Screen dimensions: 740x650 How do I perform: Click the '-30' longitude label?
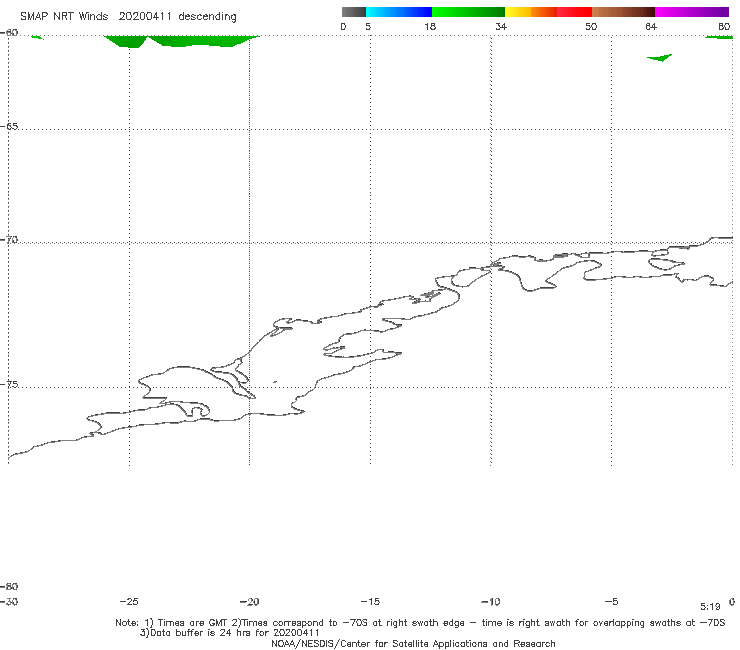pyautogui.click(x=9, y=601)
